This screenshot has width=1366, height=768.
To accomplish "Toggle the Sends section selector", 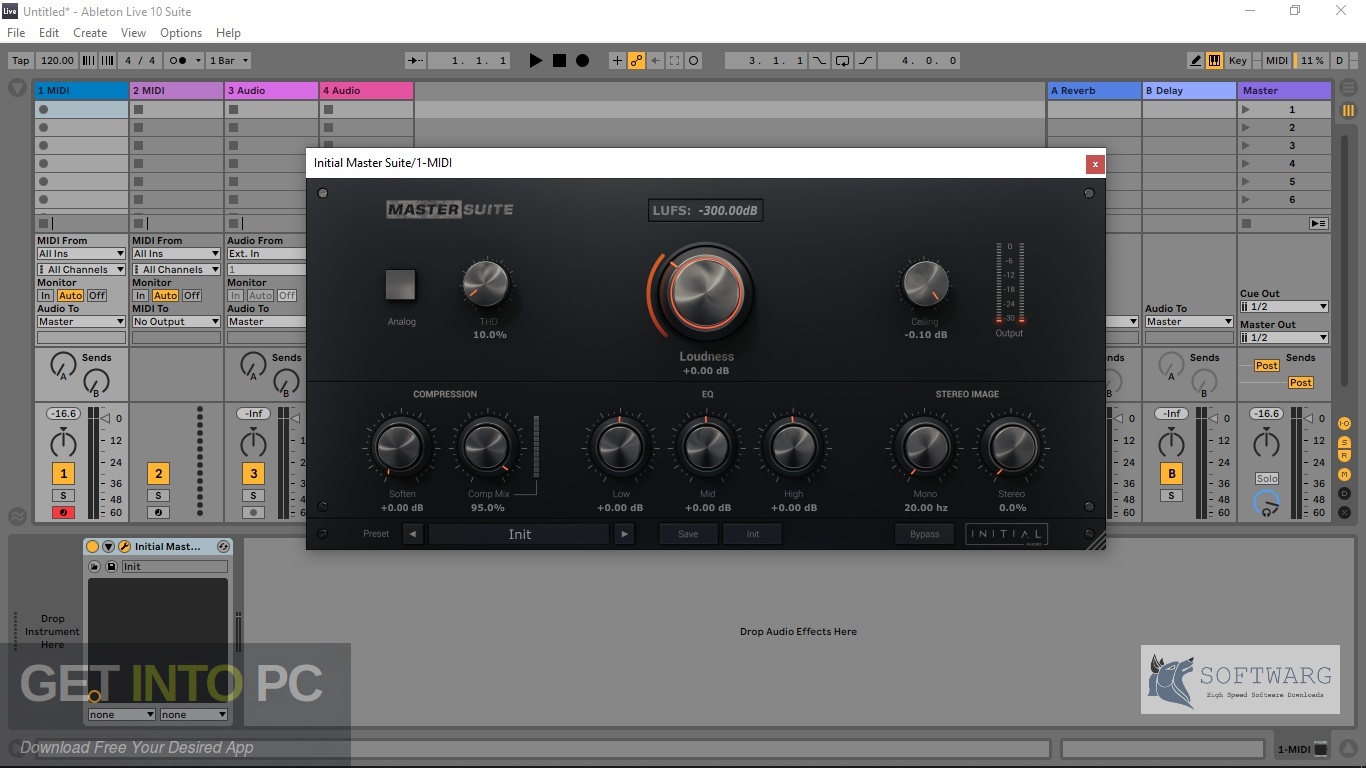I will (x=1344, y=441).
